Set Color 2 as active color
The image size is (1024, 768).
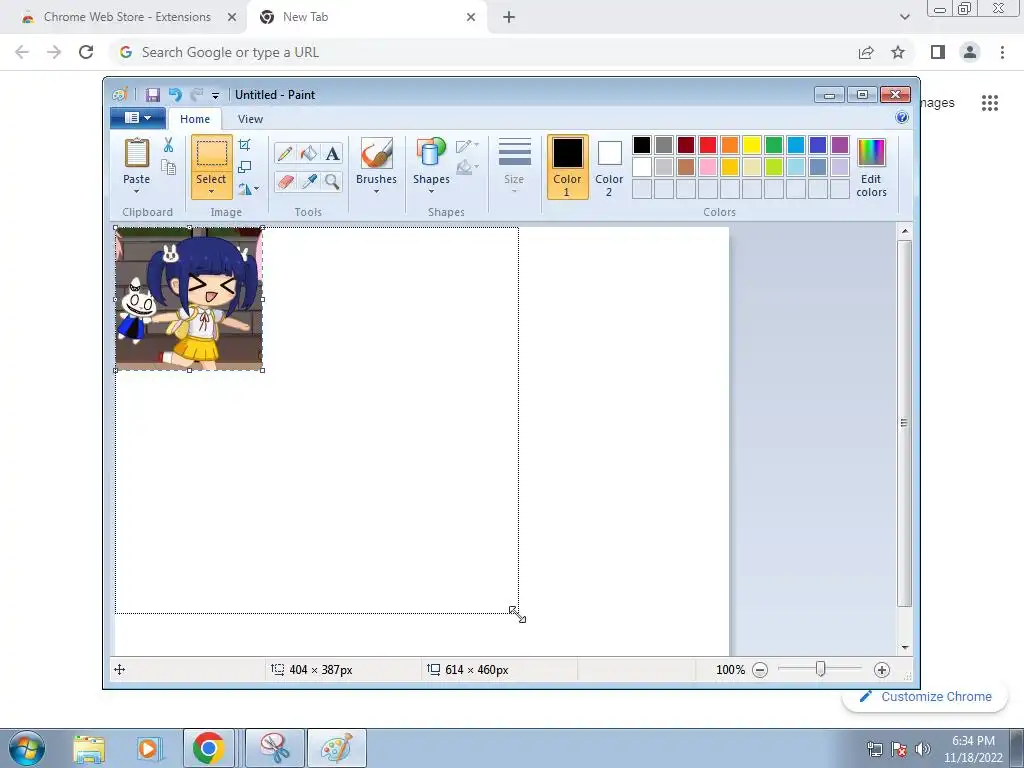[609, 167]
